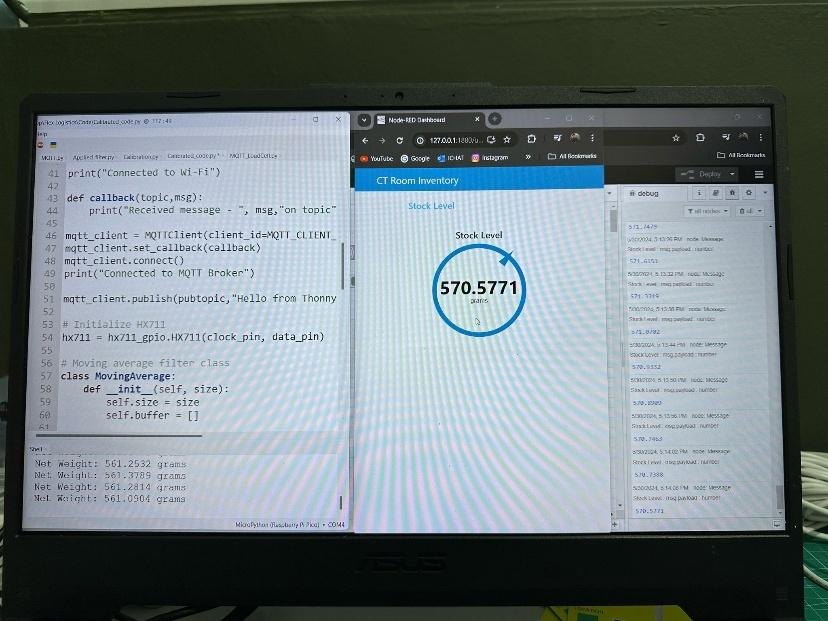Image resolution: width=828 pixels, height=621 pixels.
Task: Bookmark the dashboard page with star icon
Action: coord(507,139)
